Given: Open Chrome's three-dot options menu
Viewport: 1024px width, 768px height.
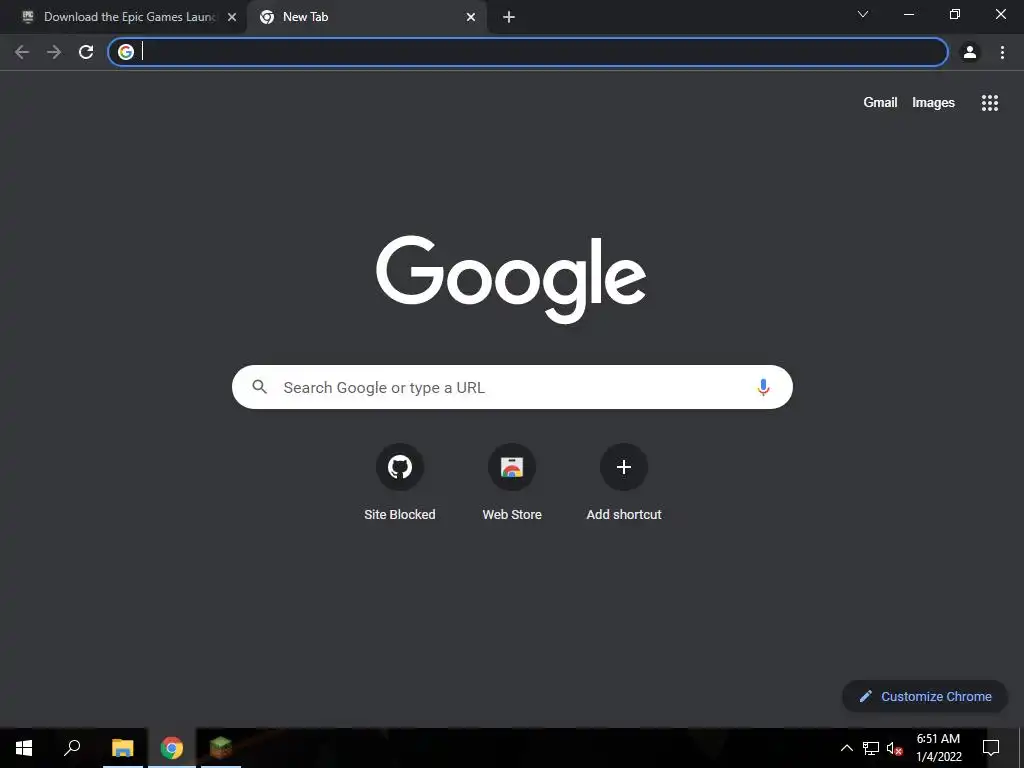Looking at the screenshot, I should (x=1002, y=52).
